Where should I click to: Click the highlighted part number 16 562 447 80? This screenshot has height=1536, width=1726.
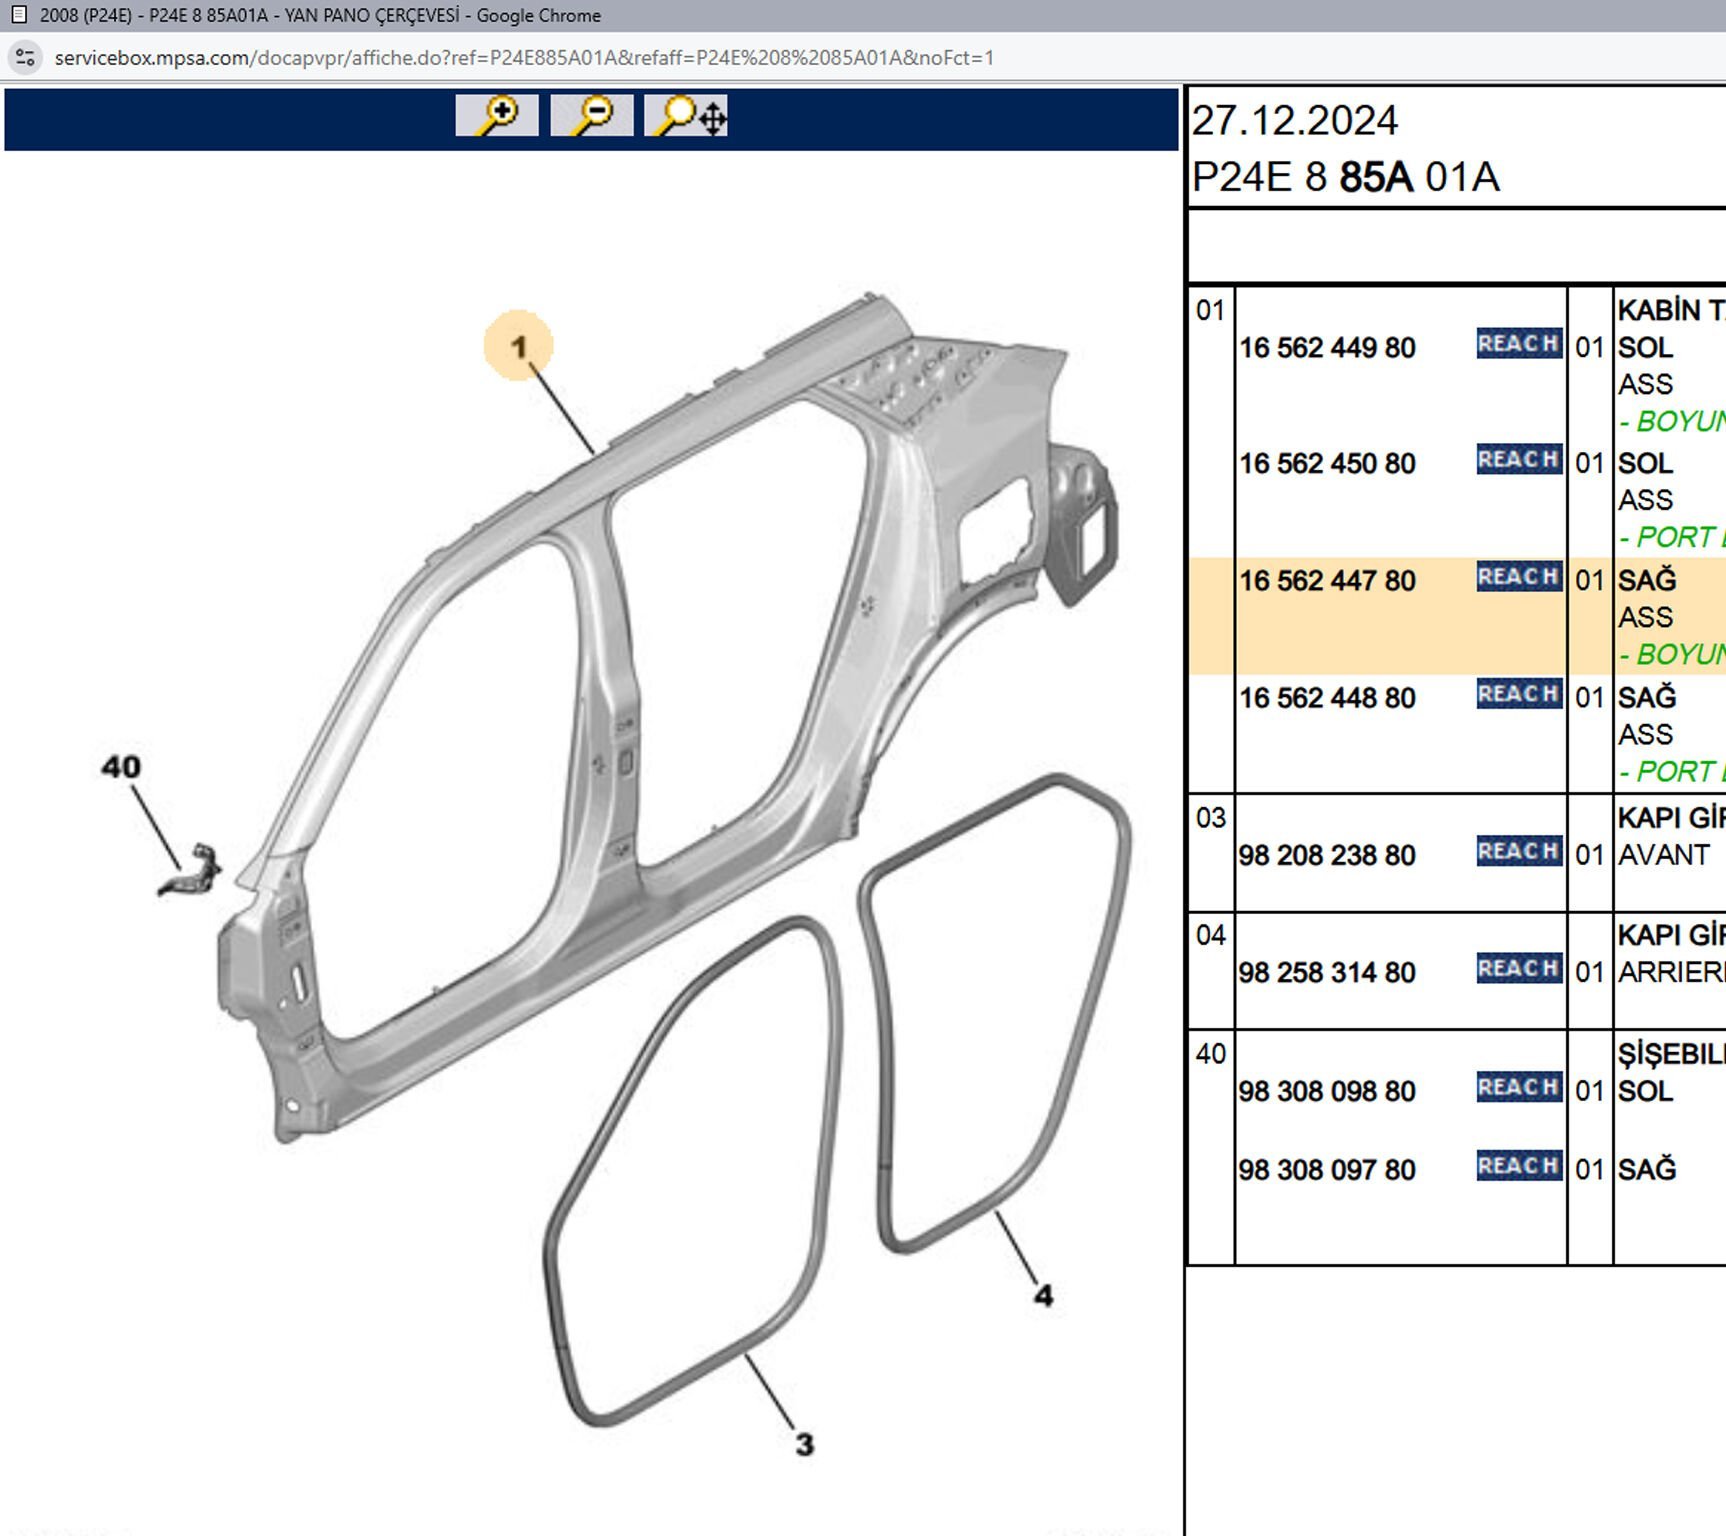point(1327,581)
